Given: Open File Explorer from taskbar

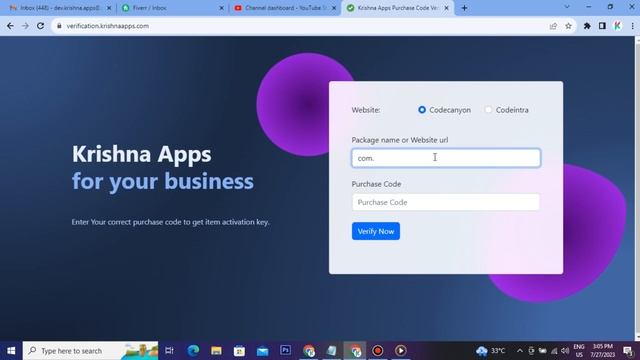Looking at the screenshot, I should 216,351.
